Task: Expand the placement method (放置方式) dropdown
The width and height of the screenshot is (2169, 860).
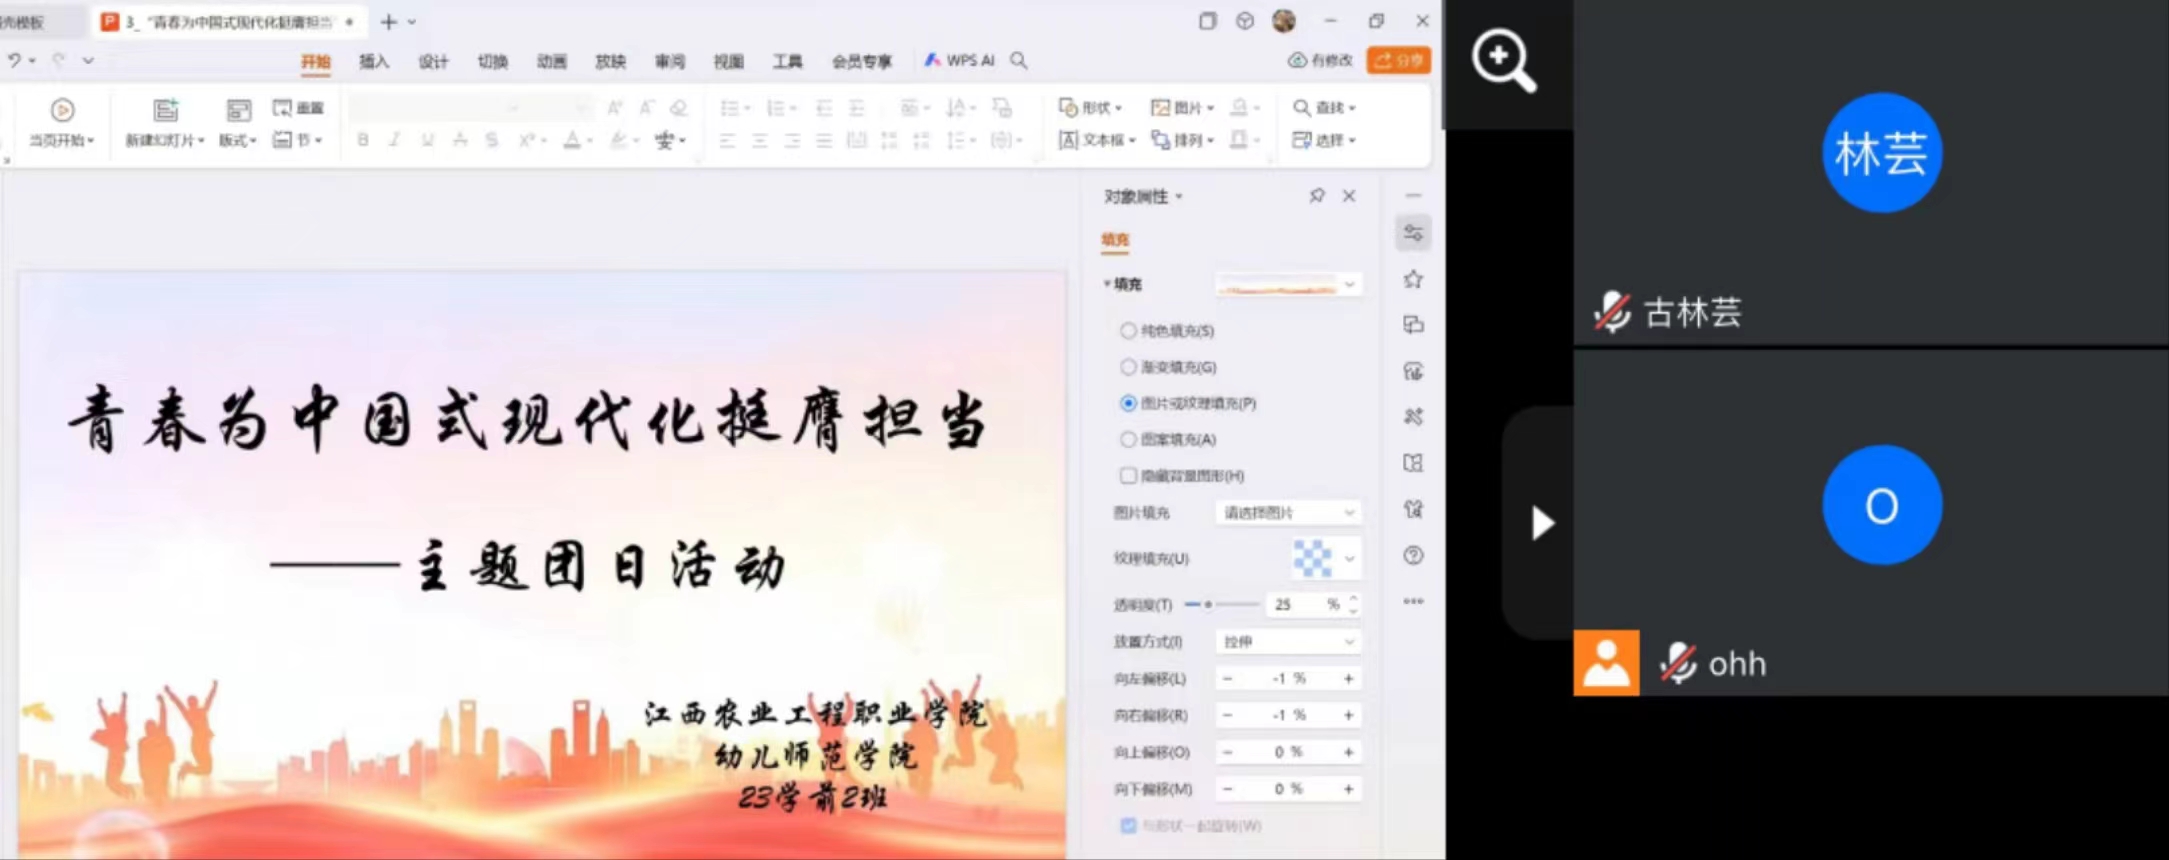Action: (1288, 642)
